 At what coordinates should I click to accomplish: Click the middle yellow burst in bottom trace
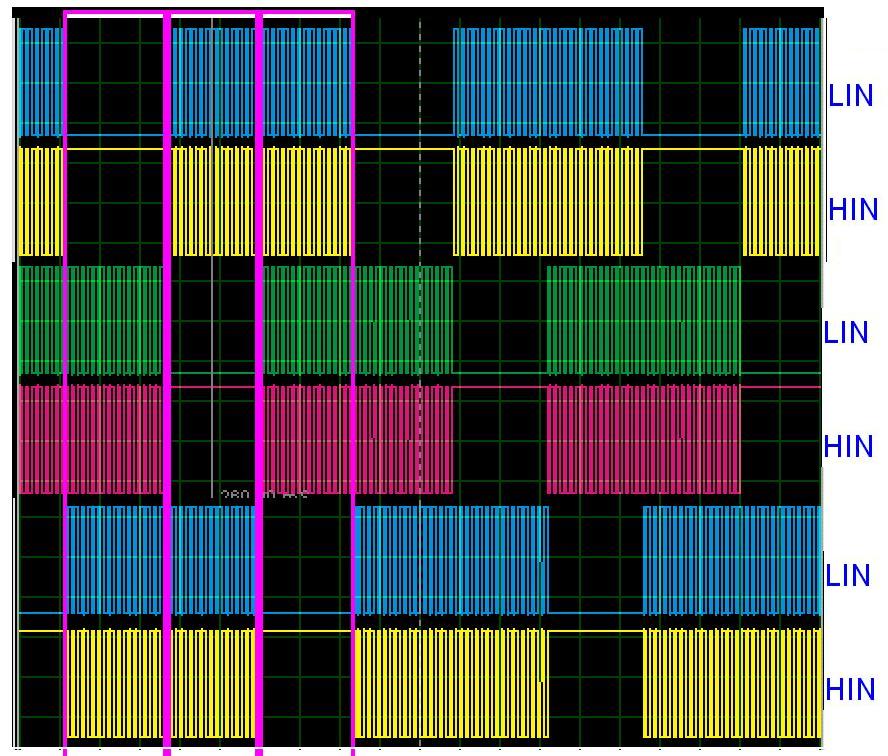[451, 682]
